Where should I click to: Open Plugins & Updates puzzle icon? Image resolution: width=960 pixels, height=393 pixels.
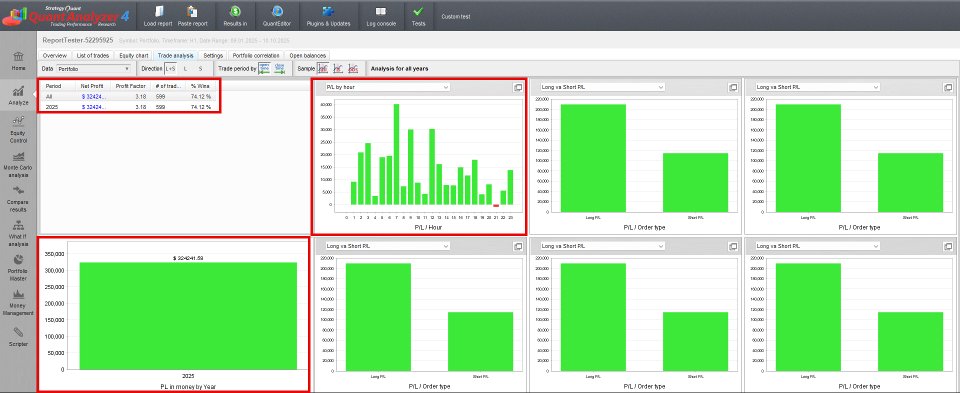pyautogui.click(x=328, y=11)
